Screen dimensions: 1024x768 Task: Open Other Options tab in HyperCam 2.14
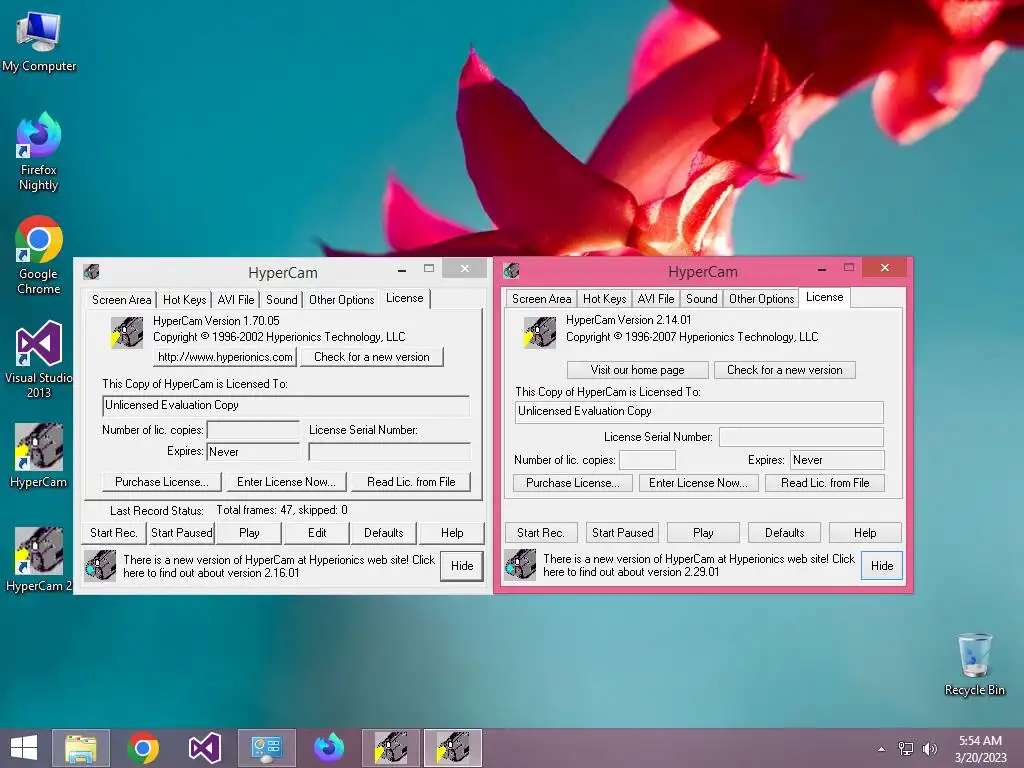click(761, 298)
